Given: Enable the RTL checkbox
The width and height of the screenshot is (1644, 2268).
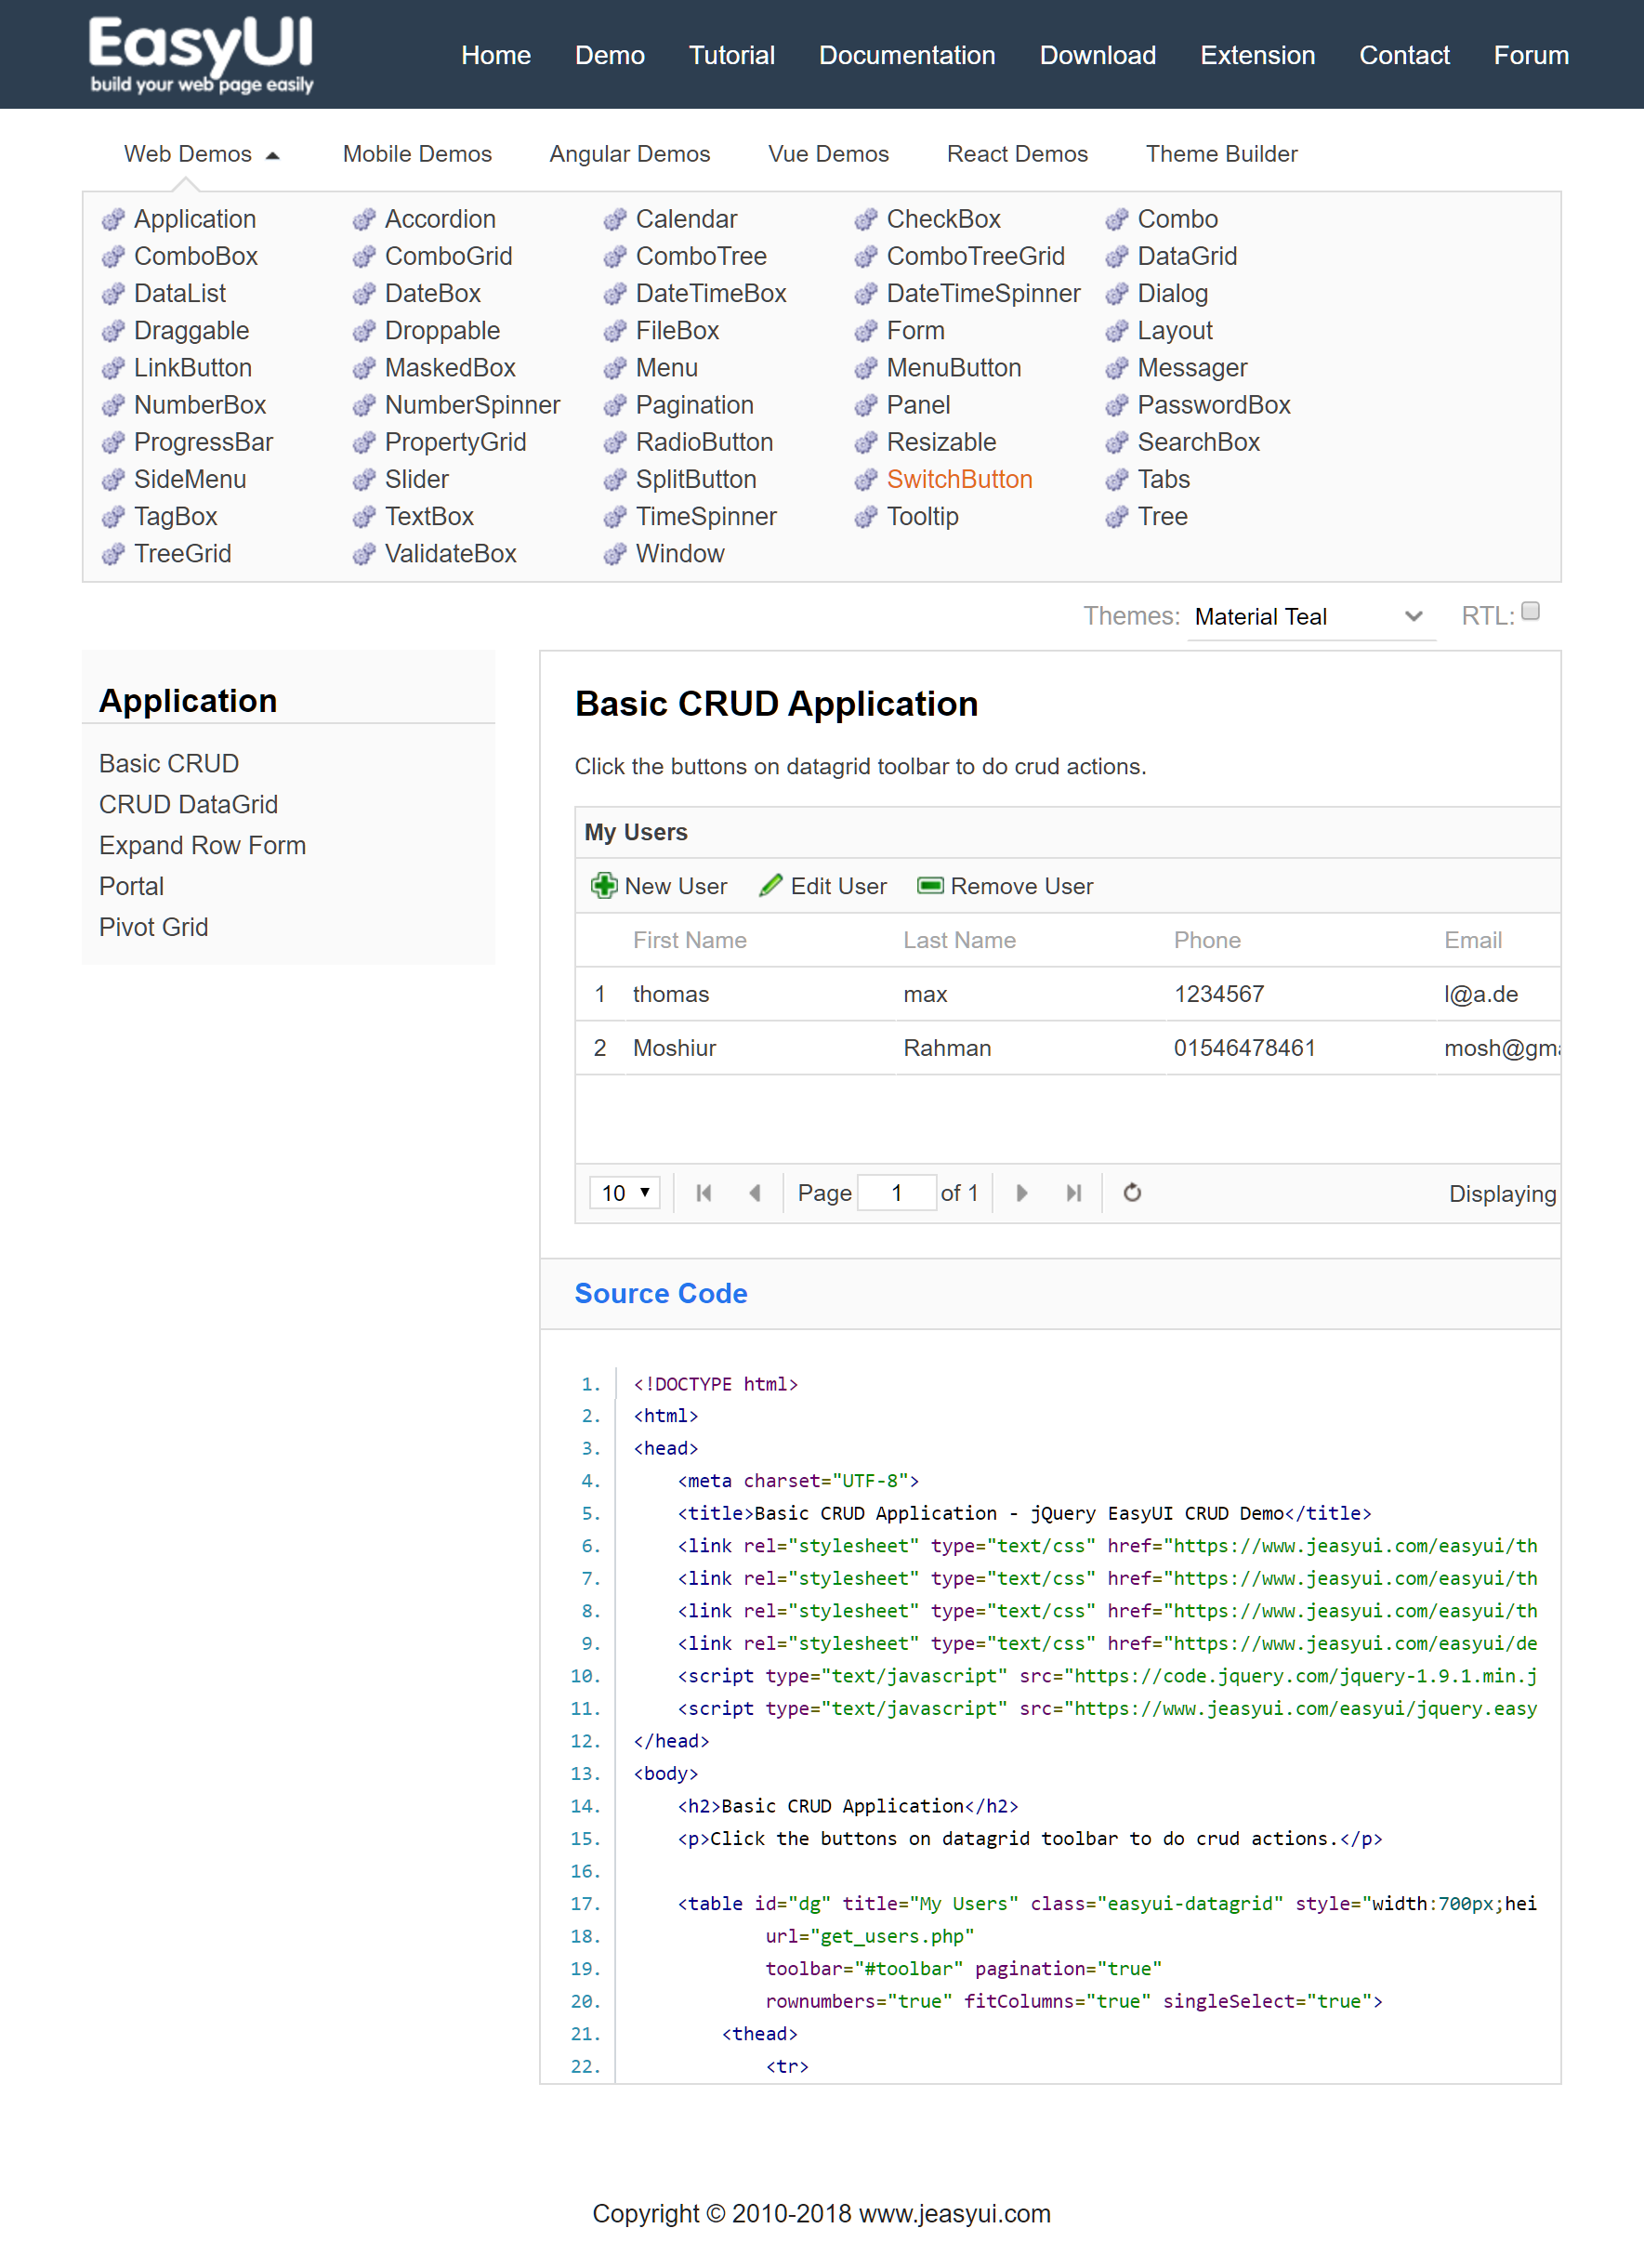Looking at the screenshot, I should tap(1530, 611).
